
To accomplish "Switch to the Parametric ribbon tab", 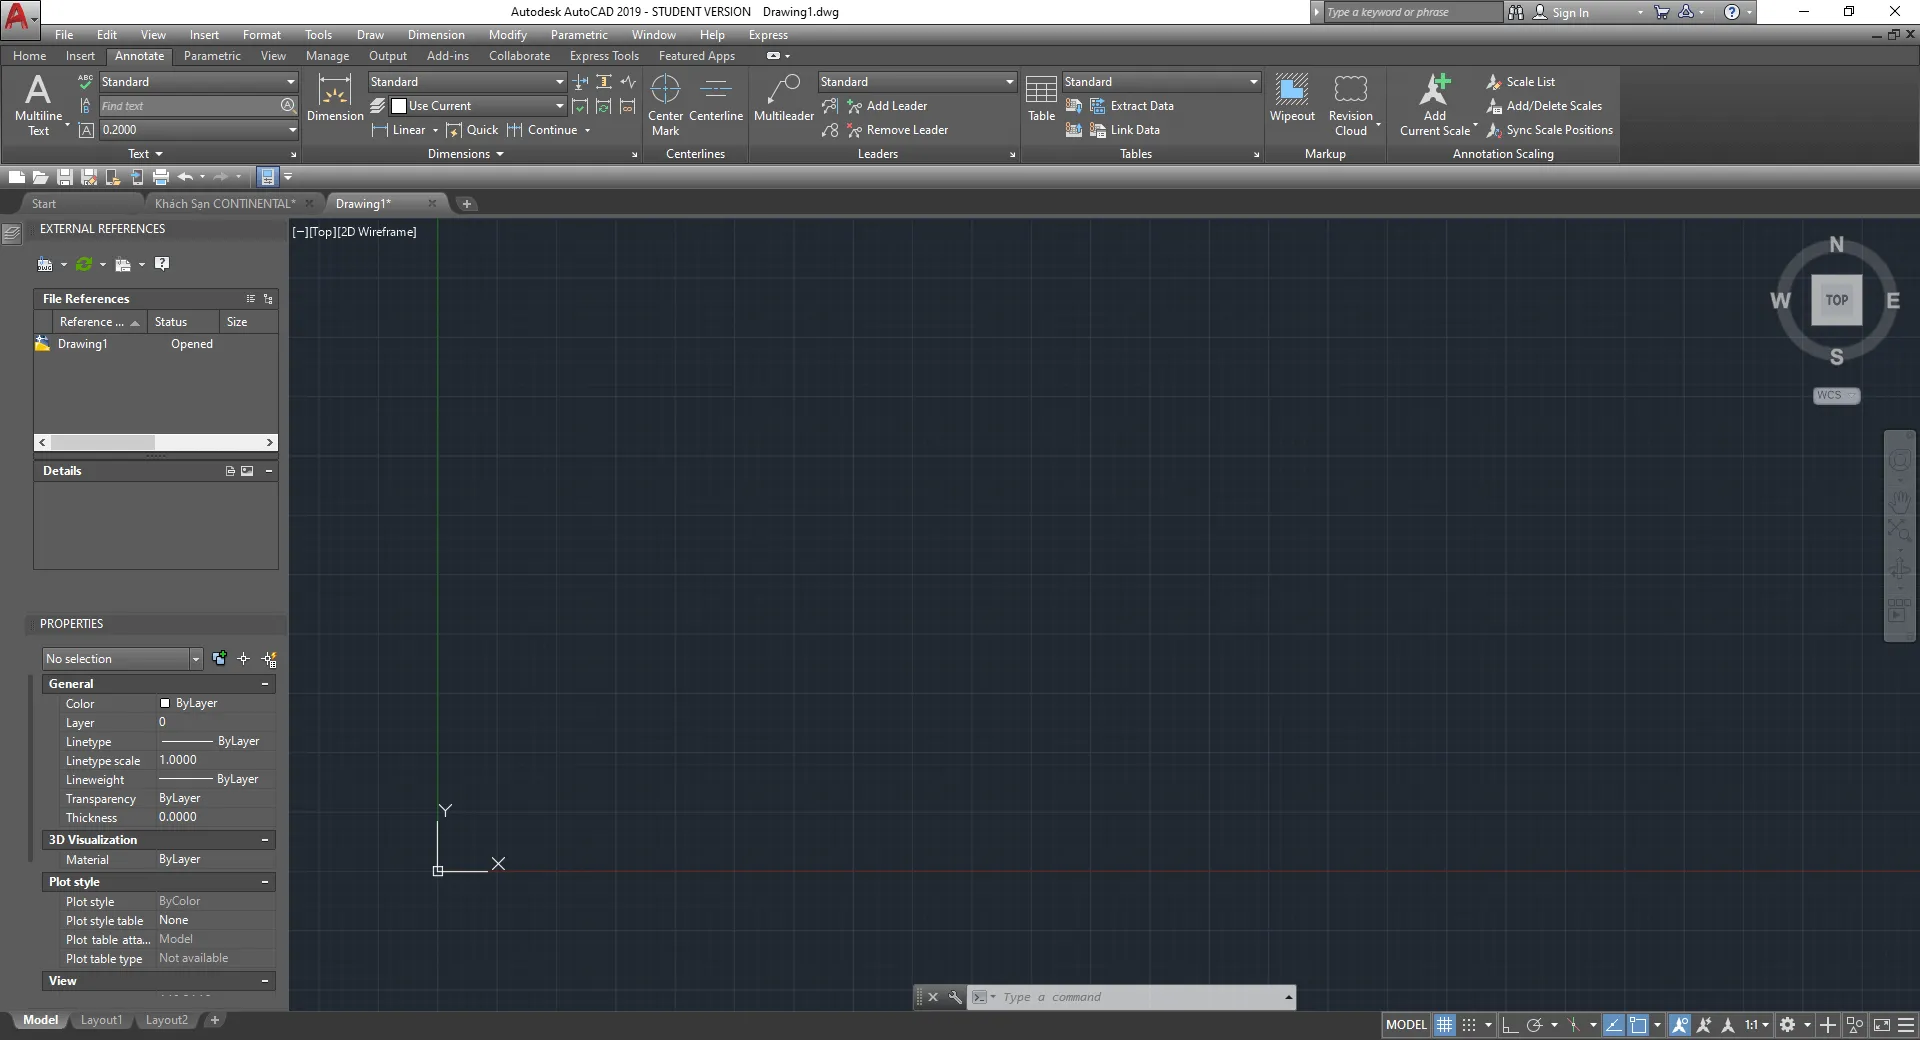I will pos(212,55).
